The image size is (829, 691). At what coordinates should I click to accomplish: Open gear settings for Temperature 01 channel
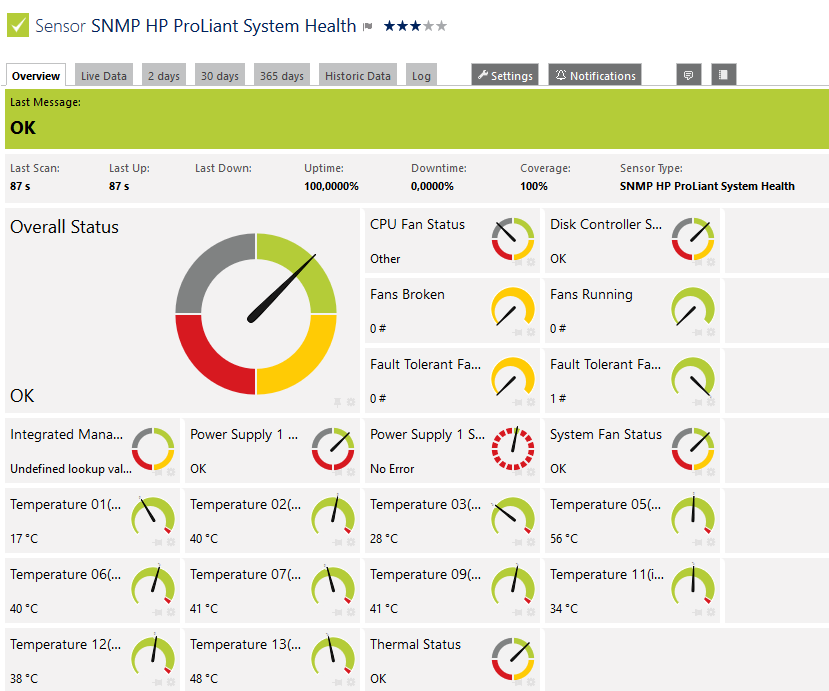coord(171,542)
